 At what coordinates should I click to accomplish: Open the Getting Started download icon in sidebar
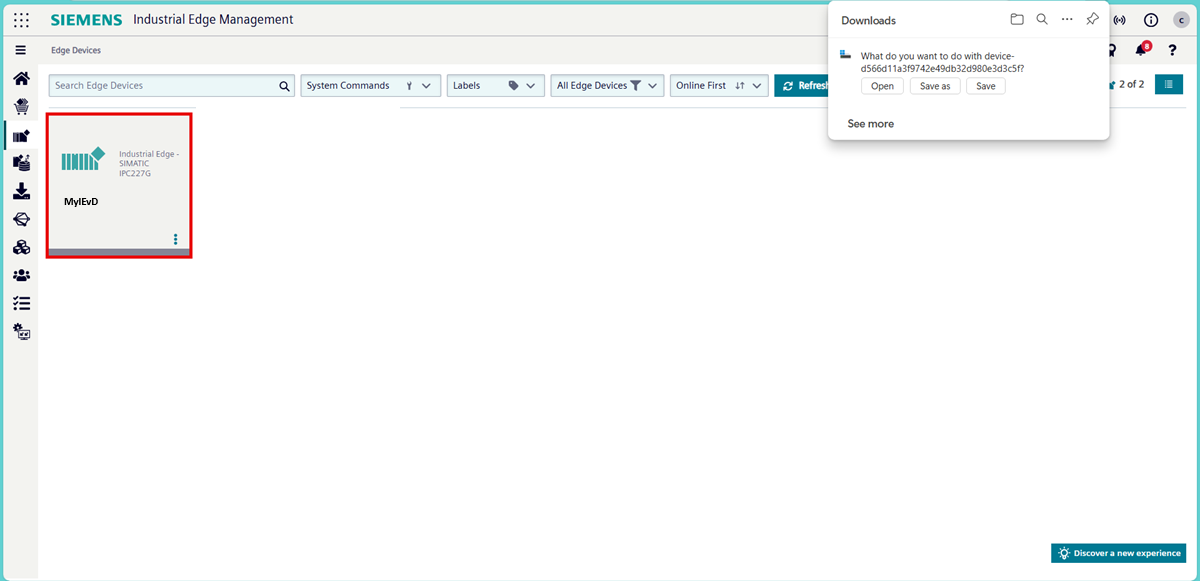coord(20,190)
